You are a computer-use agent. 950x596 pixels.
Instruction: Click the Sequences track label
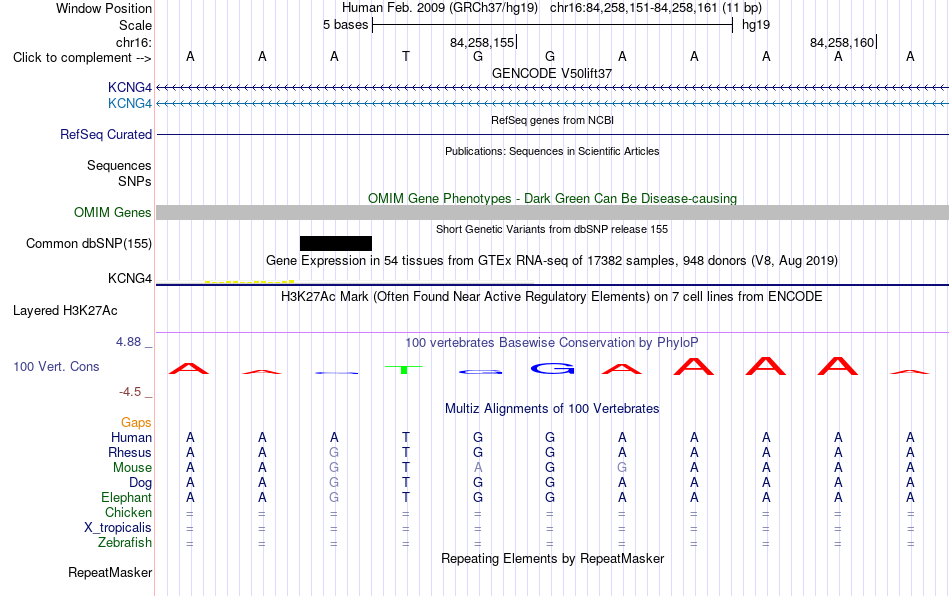click(119, 165)
